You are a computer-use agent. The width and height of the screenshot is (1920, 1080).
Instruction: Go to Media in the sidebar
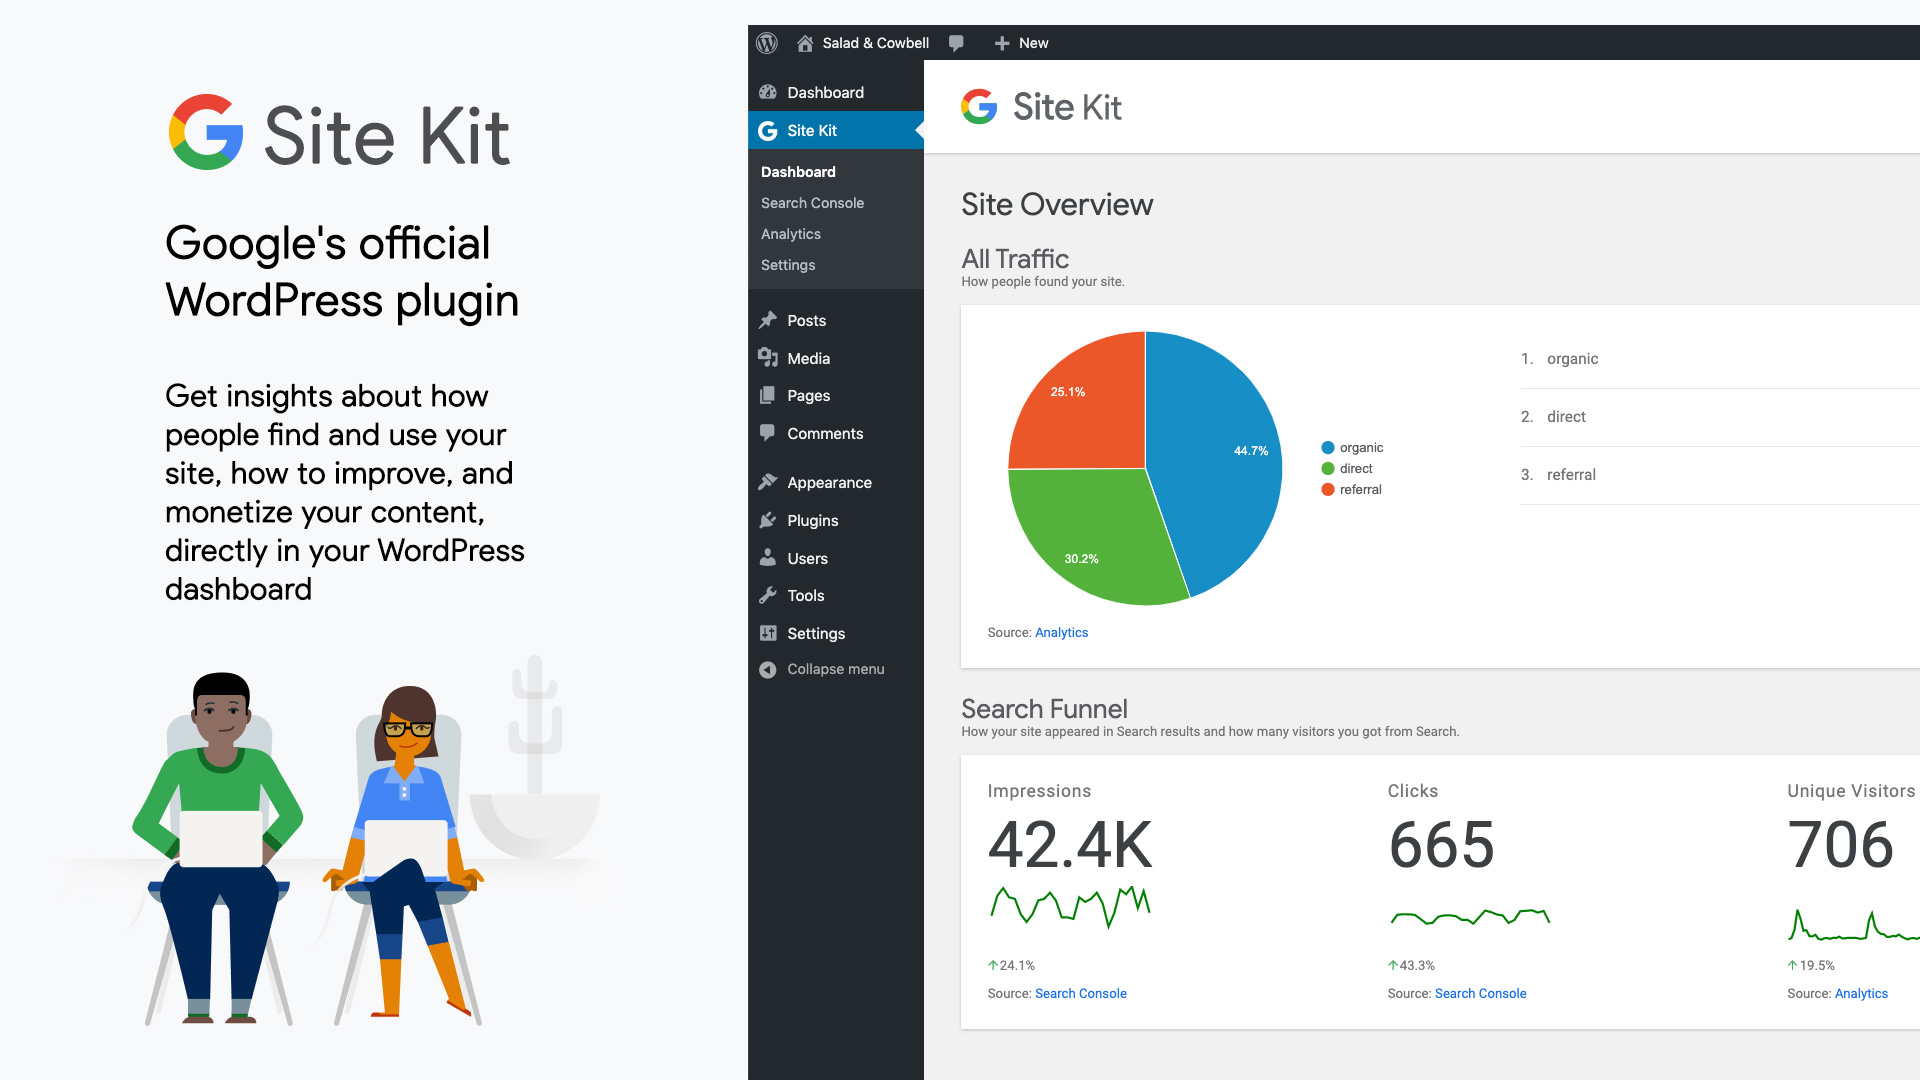pos(836,358)
